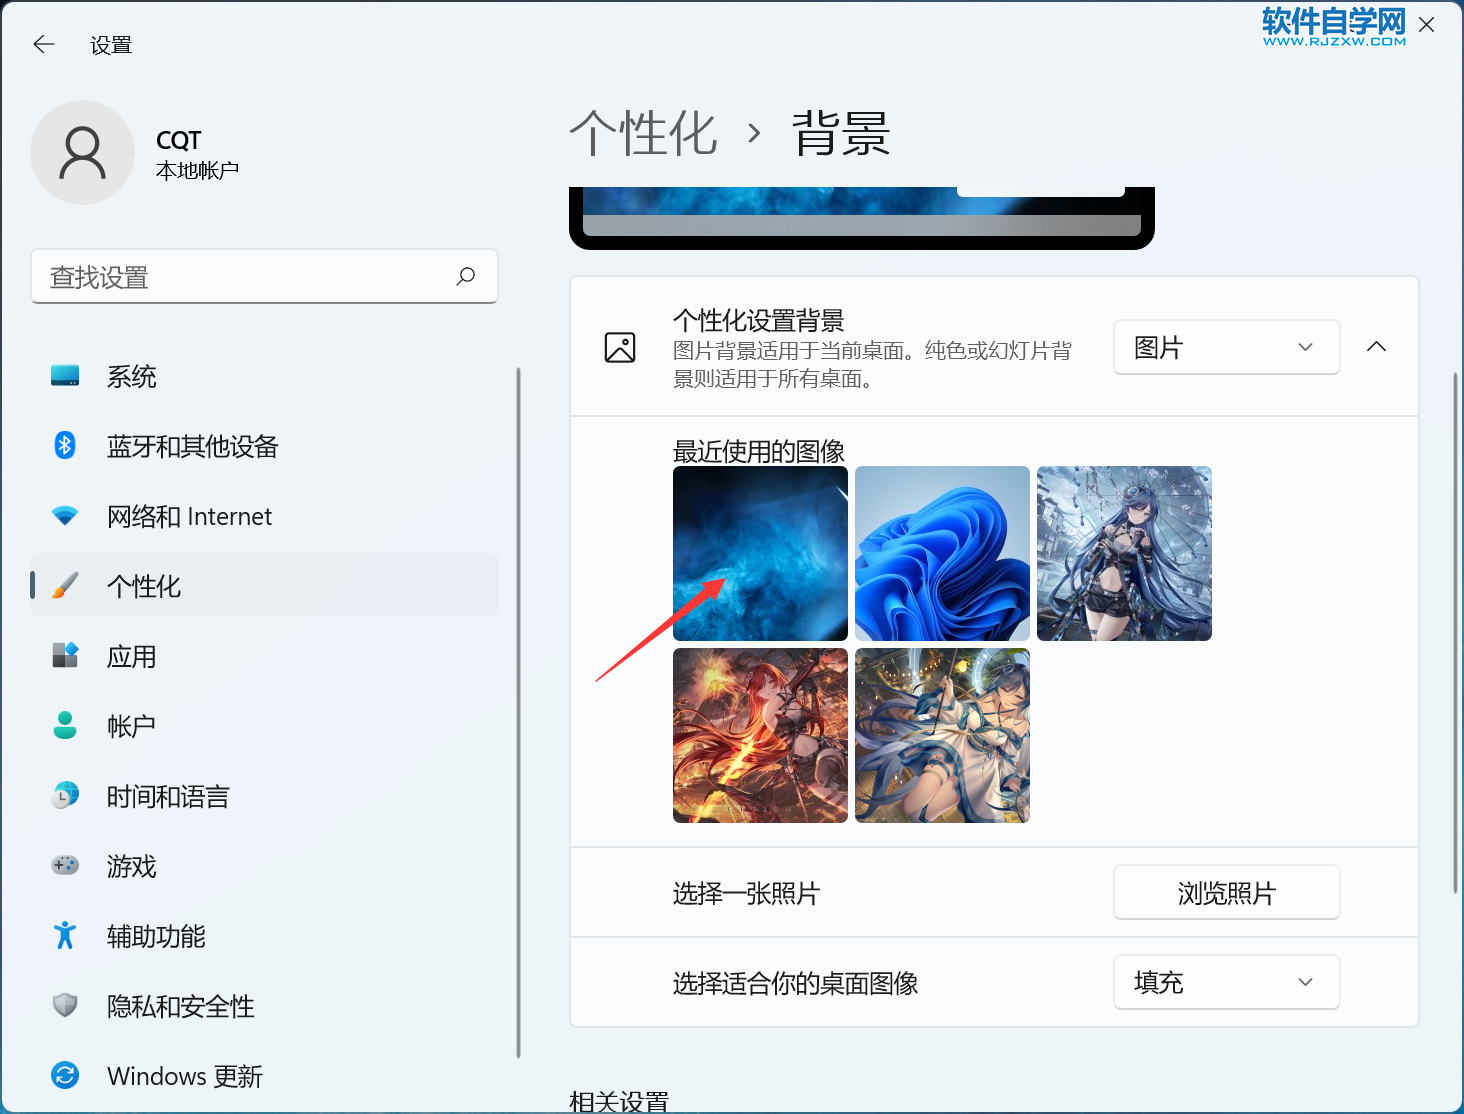Click the System monitor icon
The height and width of the screenshot is (1114, 1464).
[x=65, y=376]
